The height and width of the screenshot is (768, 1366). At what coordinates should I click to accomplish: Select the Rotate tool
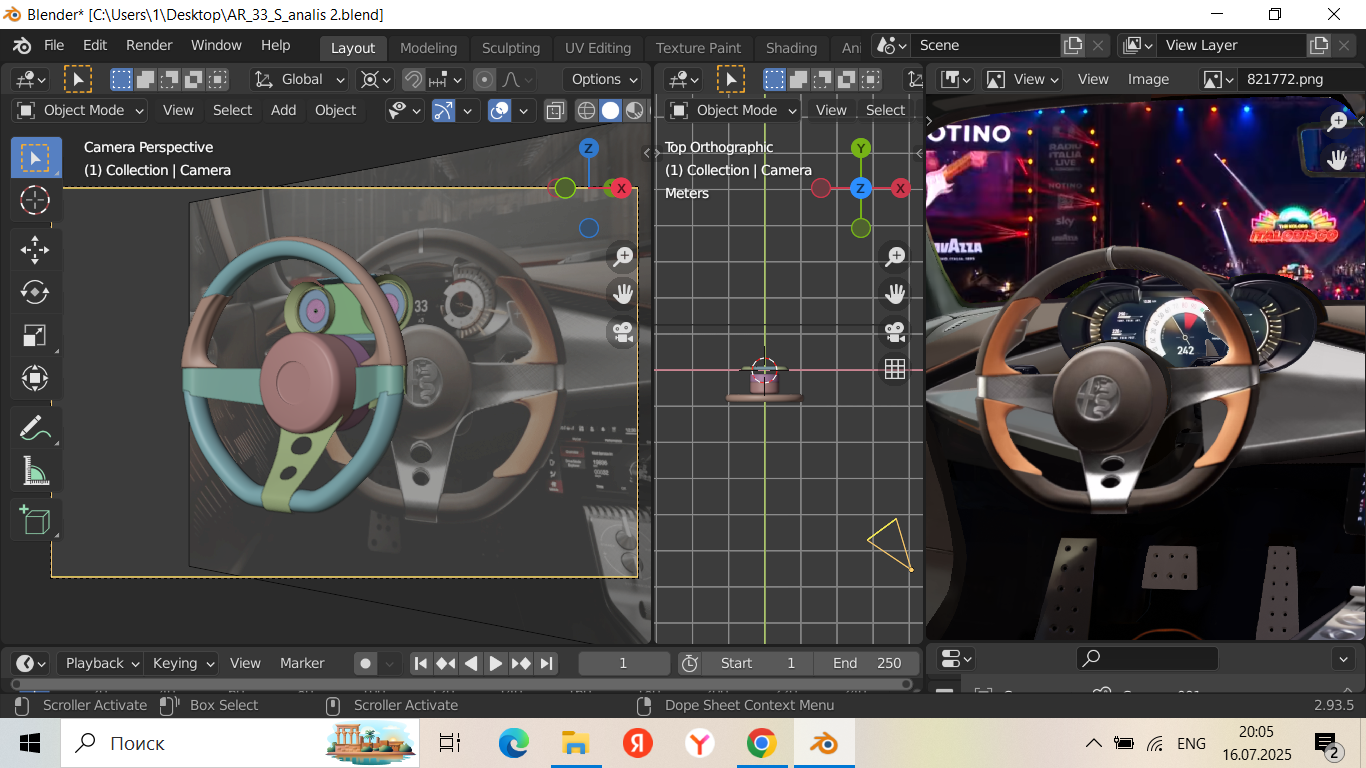click(x=35, y=292)
